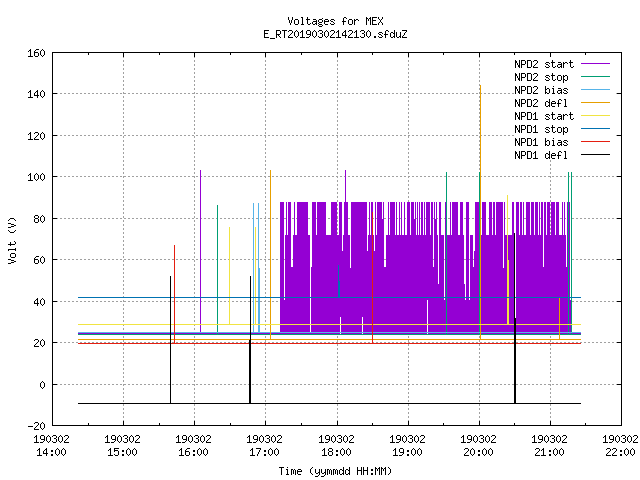Click the 20:00 tick label on x-axis

click(478, 446)
